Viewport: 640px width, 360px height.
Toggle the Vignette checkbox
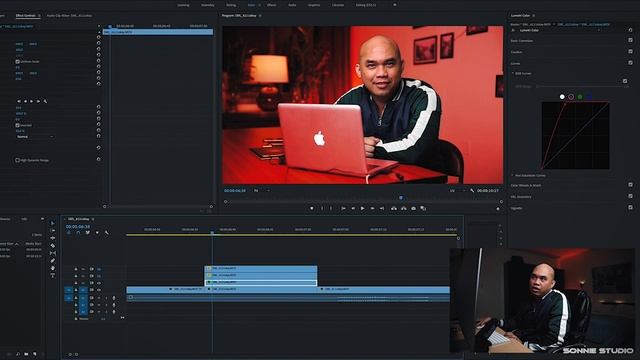630,208
